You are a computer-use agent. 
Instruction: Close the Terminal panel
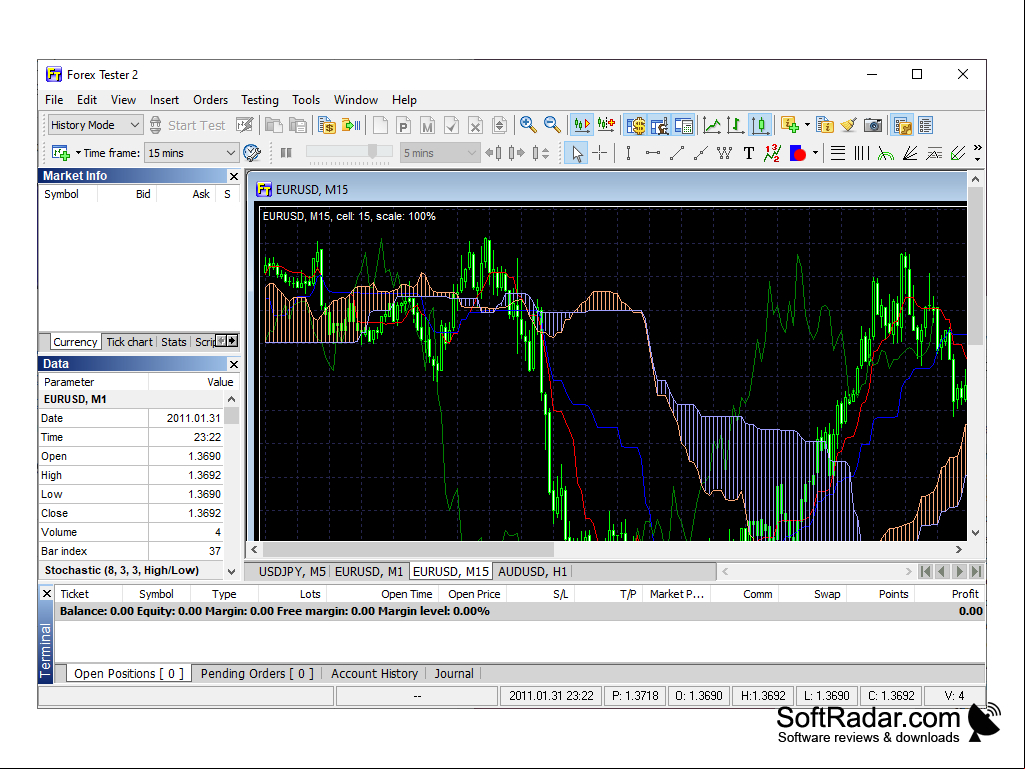pyautogui.click(x=46, y=594)
